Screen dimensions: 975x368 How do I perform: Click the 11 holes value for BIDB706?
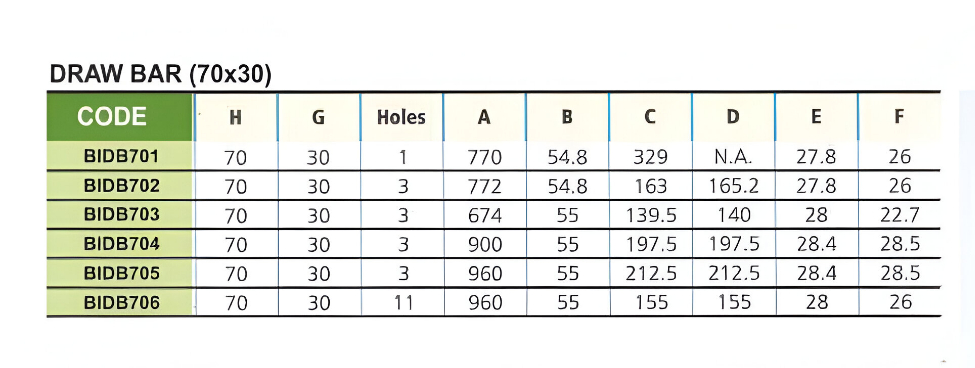click(x=401, y=303)
